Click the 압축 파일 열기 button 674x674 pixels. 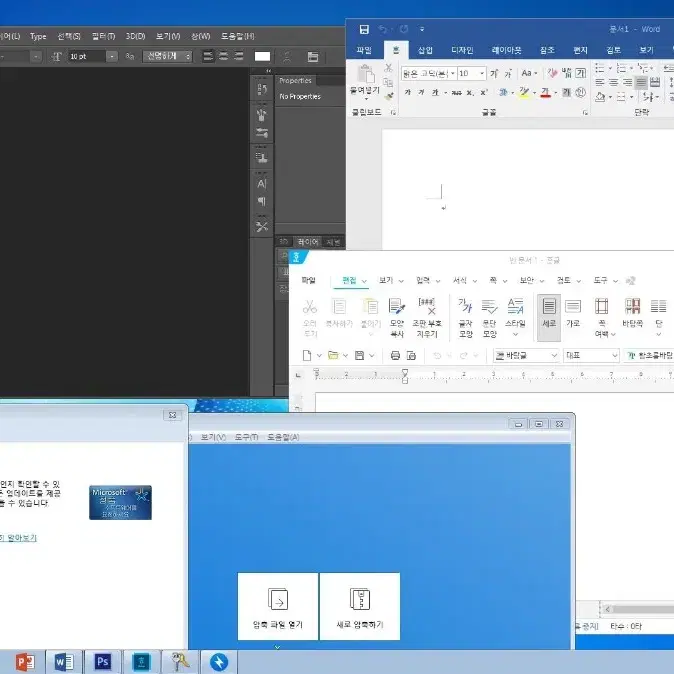278,606
